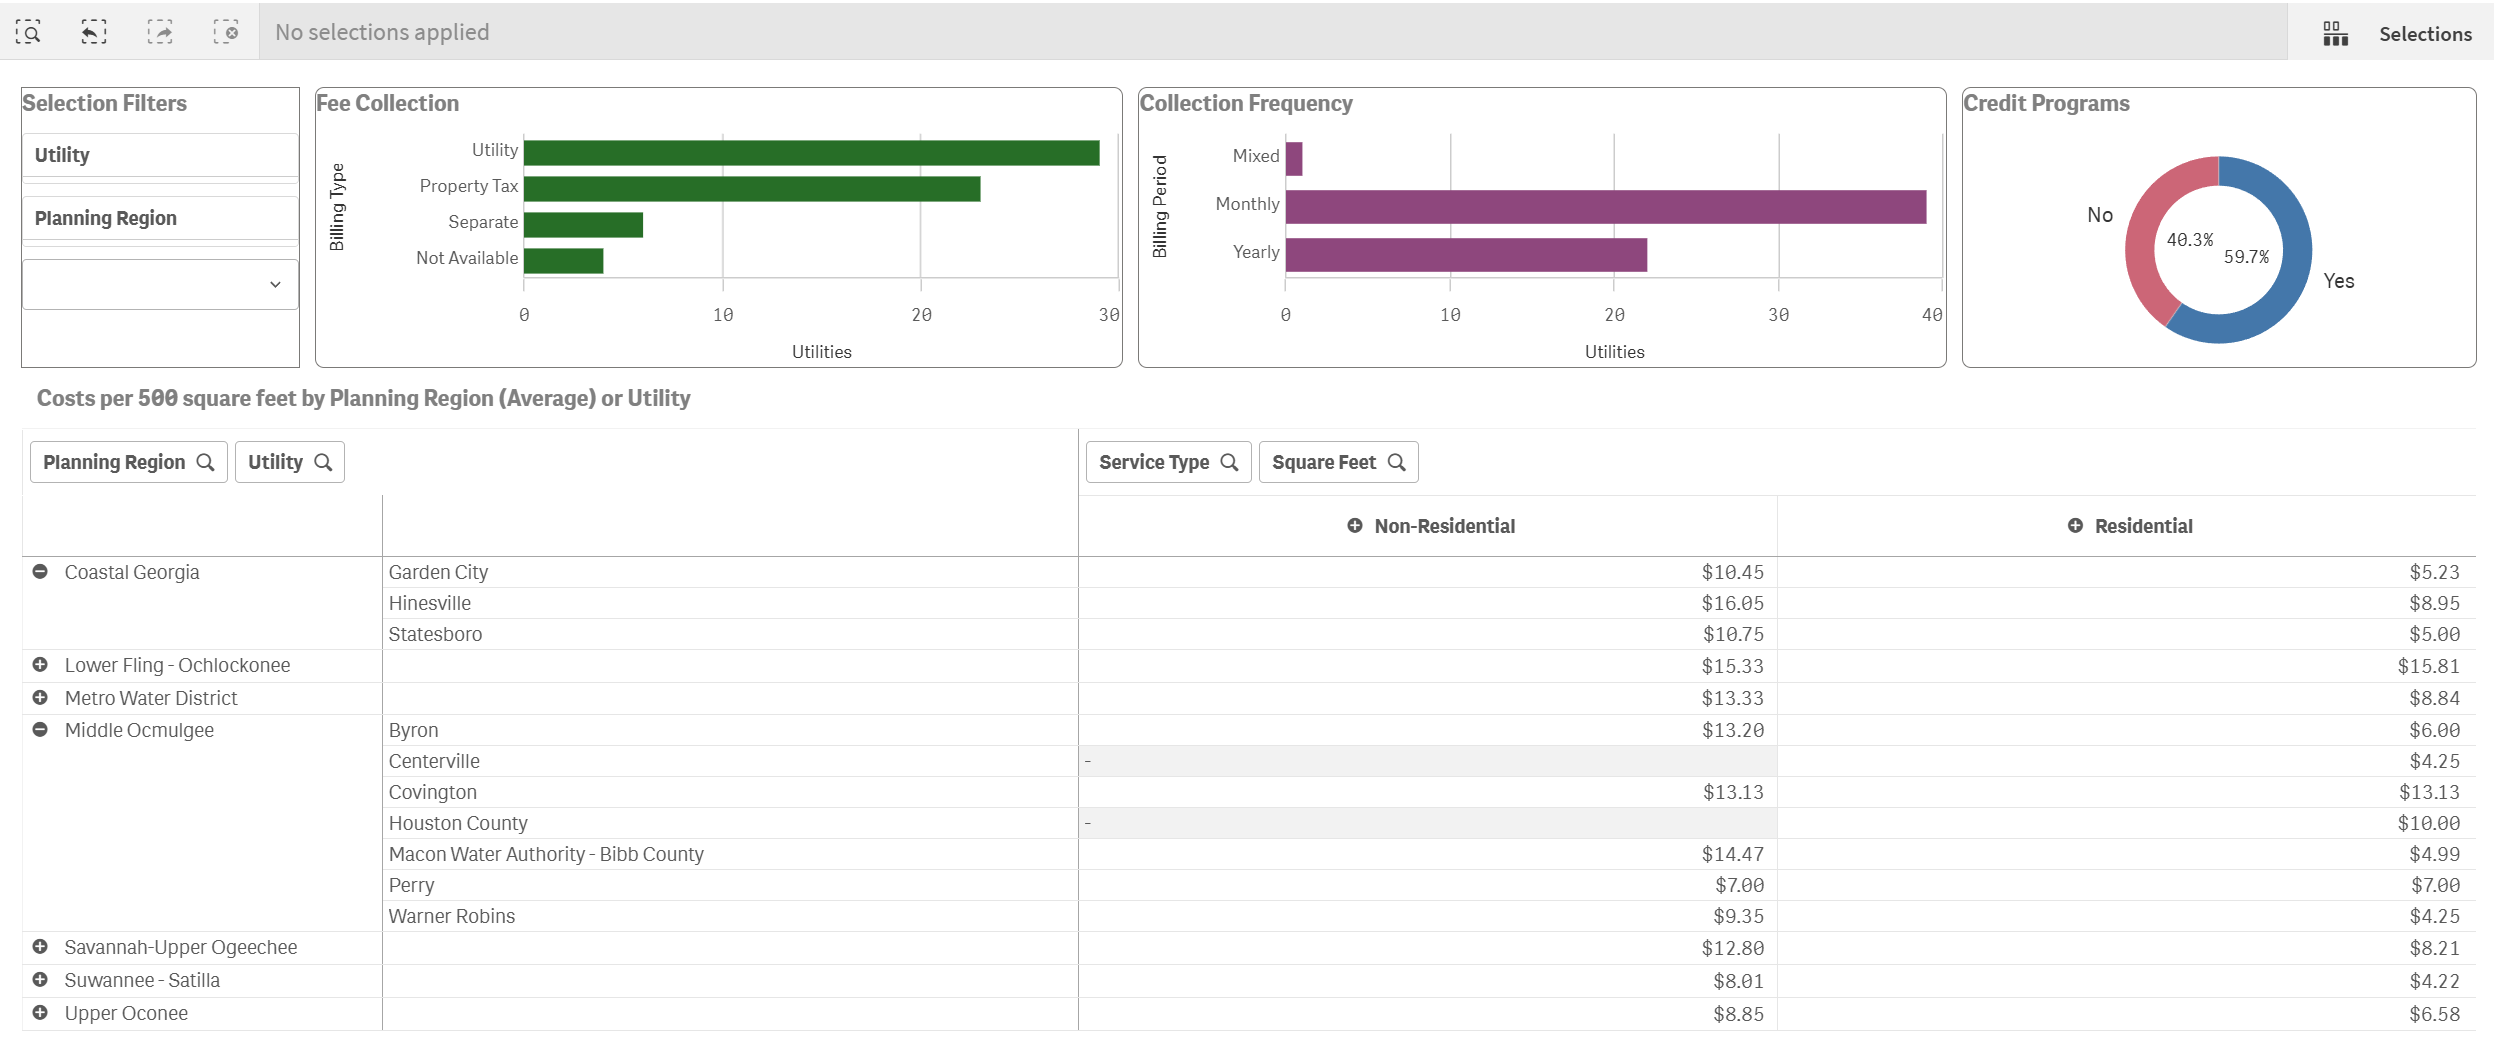Screen dimensions: 2494x1050
Task: Expand the Lower Fling - Ochlockonee row
Action: point(40,664)
